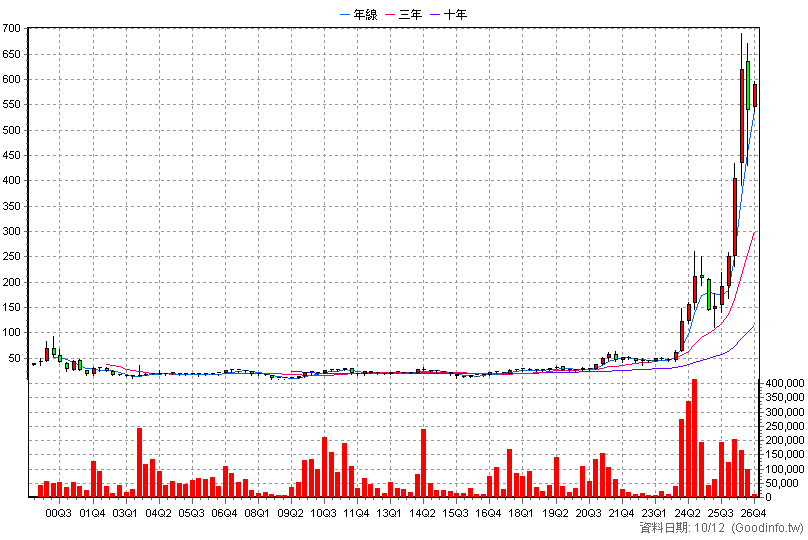Click the 550 price axis label
The width and height of the screenshot is (808, 540).
(x=11, y=105)
